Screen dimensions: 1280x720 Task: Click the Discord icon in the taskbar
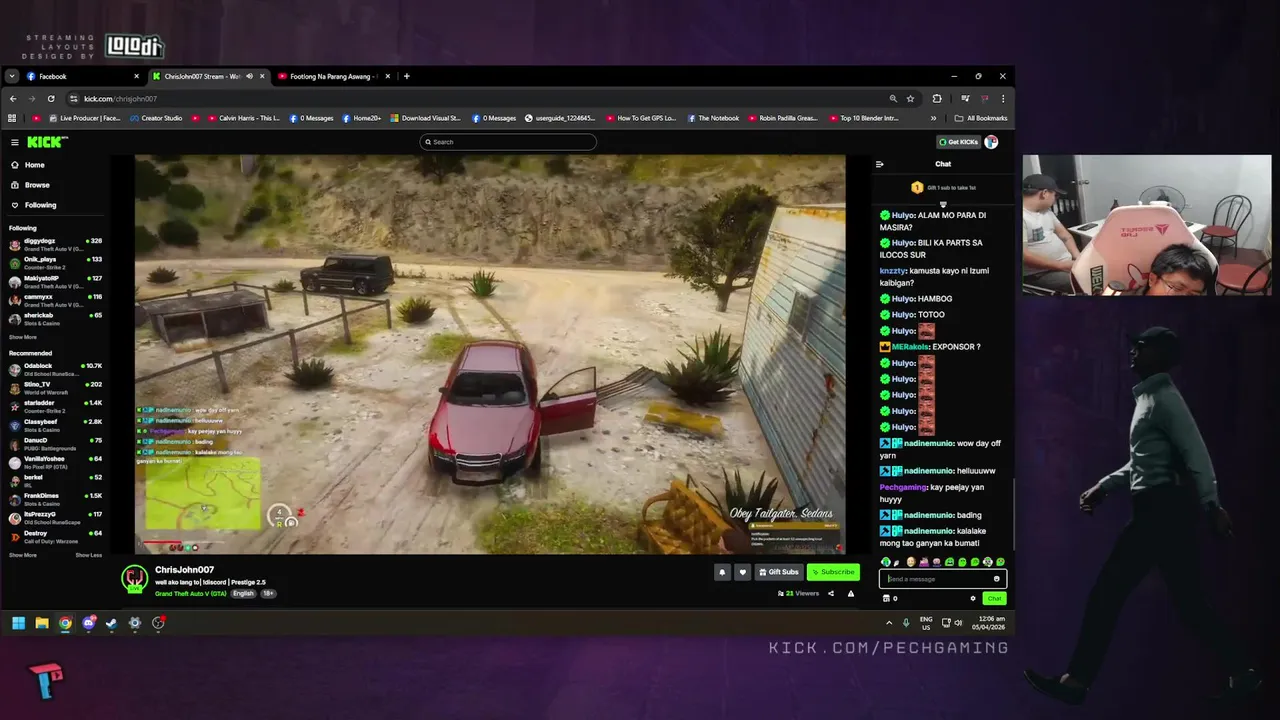click(88, 623)
